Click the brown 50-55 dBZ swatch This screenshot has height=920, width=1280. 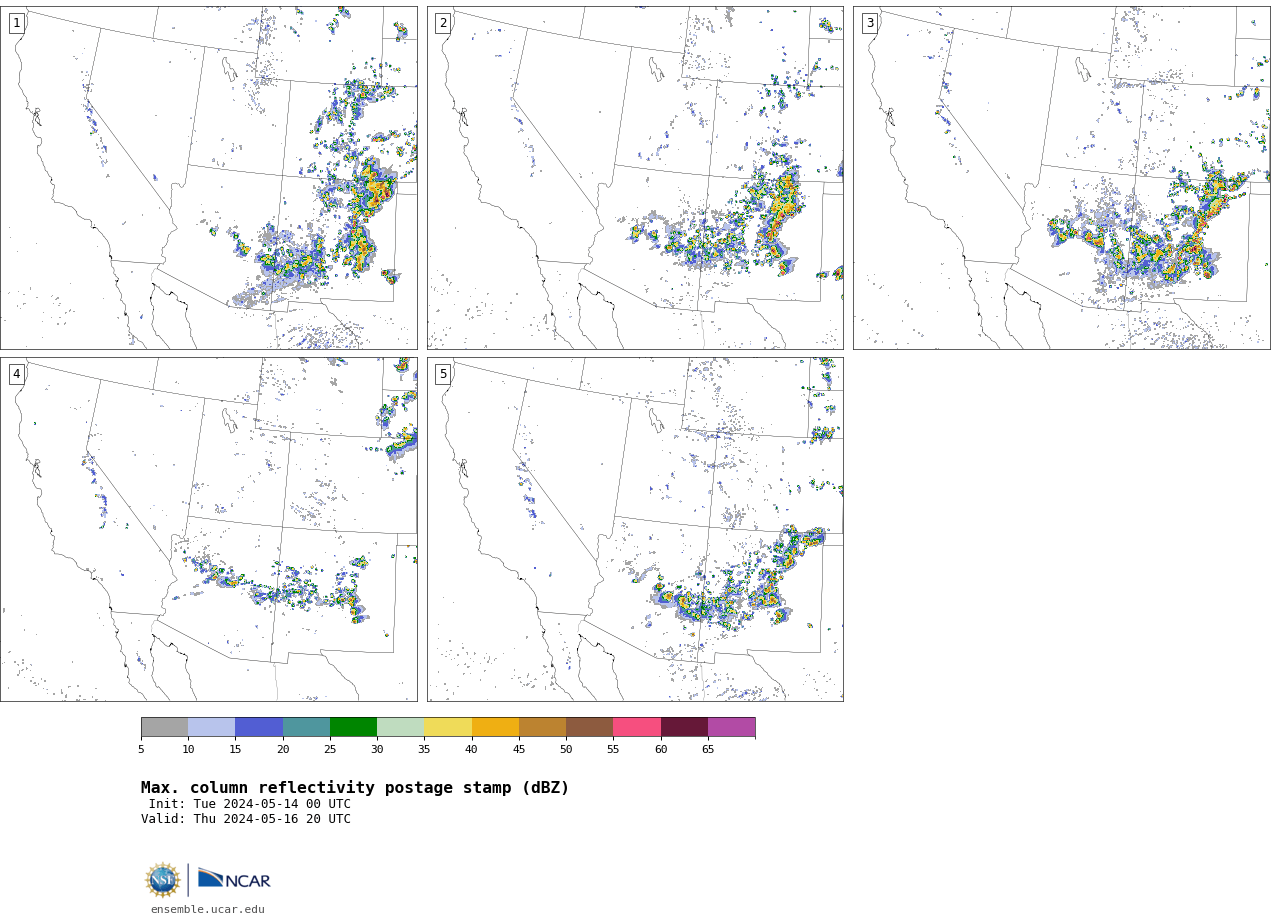(x=590, y=727)
